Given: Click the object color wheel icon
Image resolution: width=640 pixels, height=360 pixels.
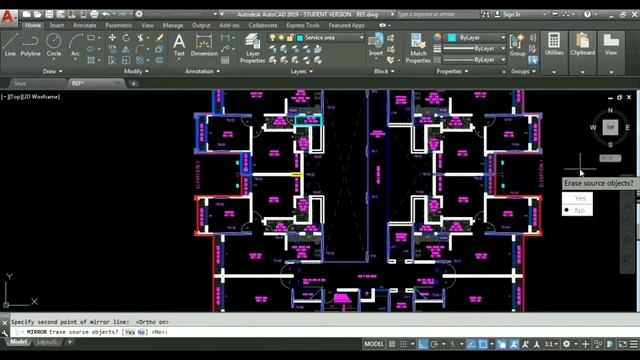Looking at the screenshot, I should [437, 38].
